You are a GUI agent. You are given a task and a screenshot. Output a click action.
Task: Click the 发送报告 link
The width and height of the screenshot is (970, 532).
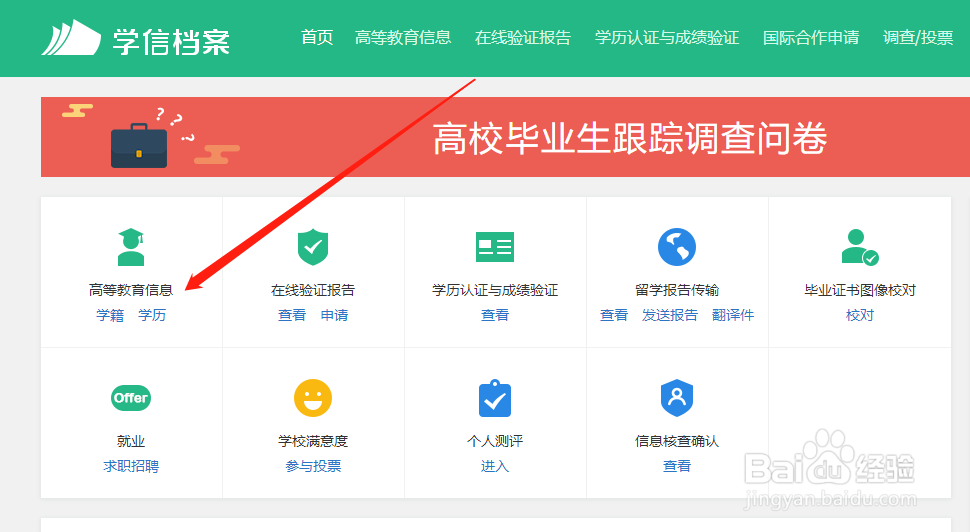(670, 315)
